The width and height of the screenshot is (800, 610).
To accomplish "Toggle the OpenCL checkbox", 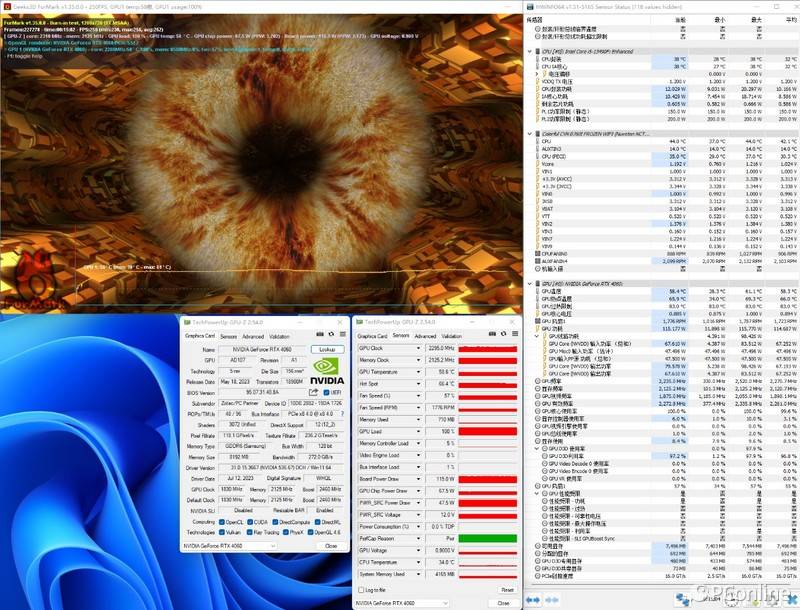I will pyautogui.click(x=222, y=522).
